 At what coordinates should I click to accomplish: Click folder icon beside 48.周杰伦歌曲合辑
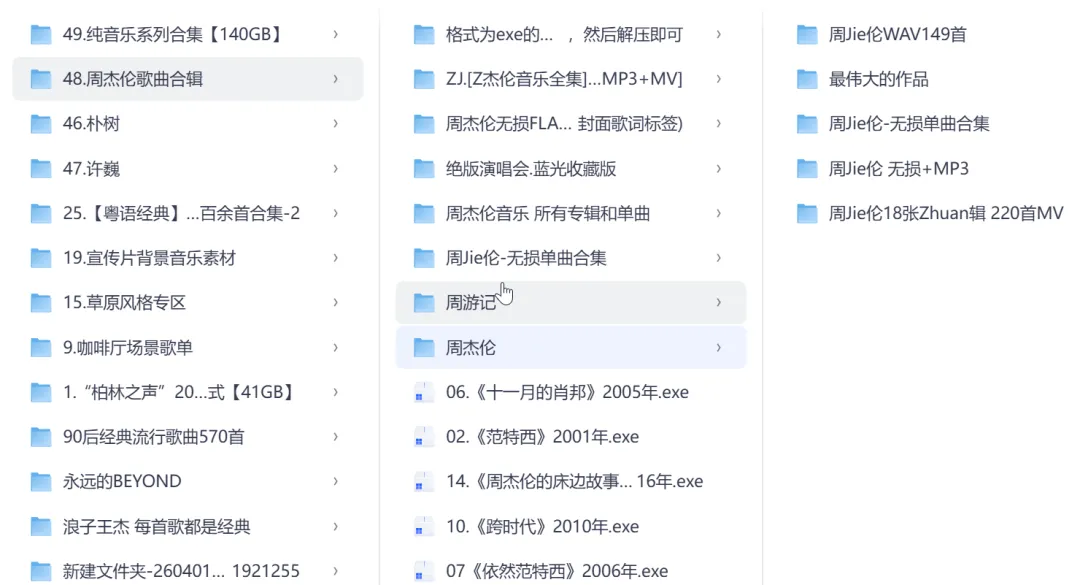click(x=41, y=79)
